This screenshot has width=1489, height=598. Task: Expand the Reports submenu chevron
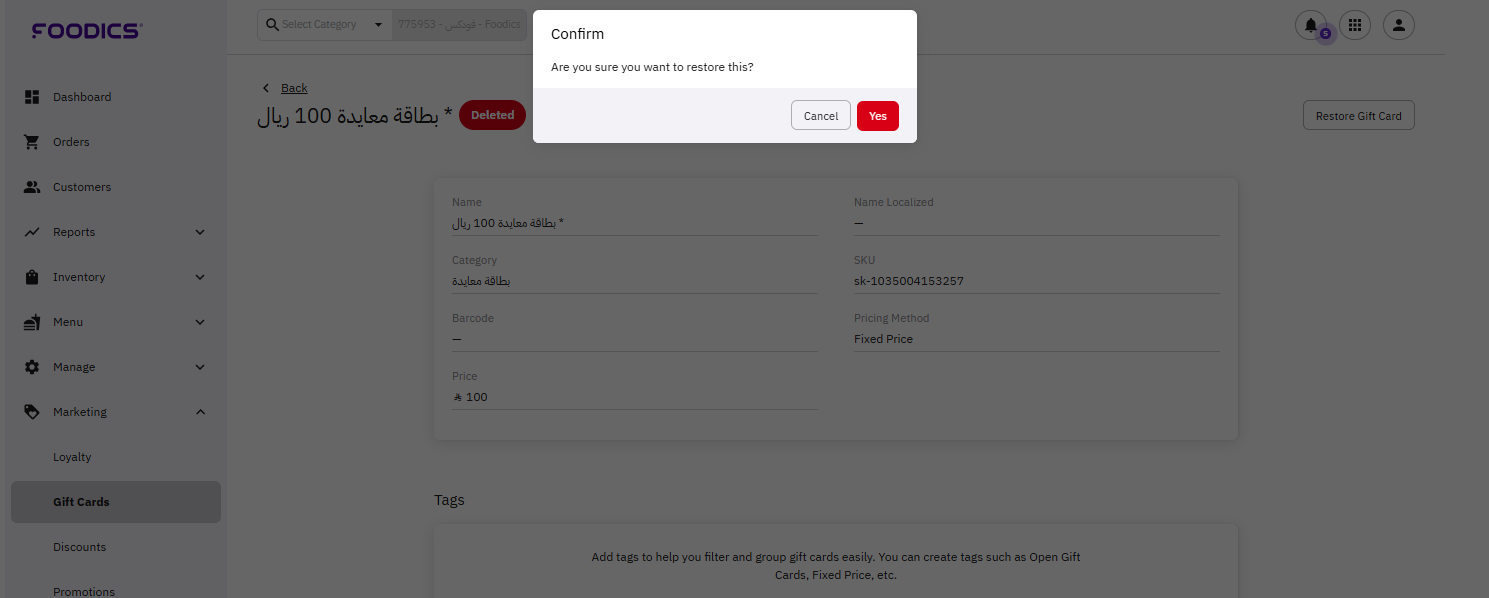(200, 232)
